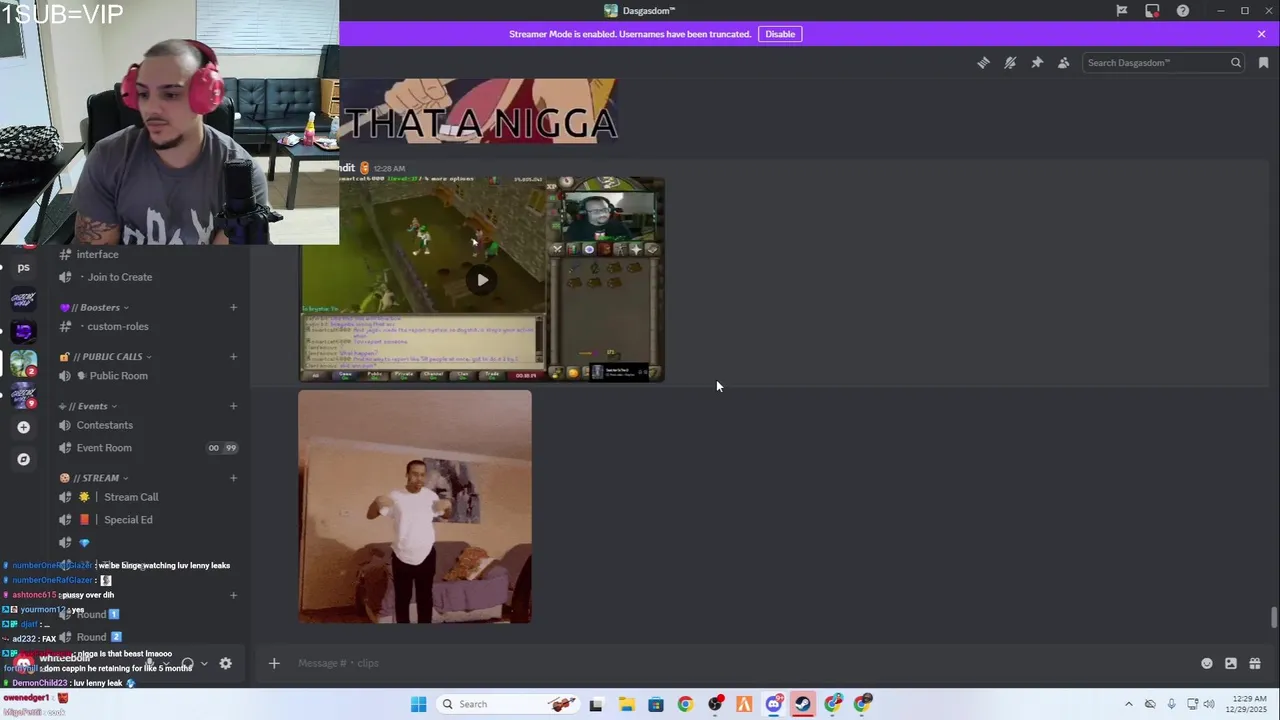
Task: Open Pinned Messages pin icon
Action: click(1037, 62)
